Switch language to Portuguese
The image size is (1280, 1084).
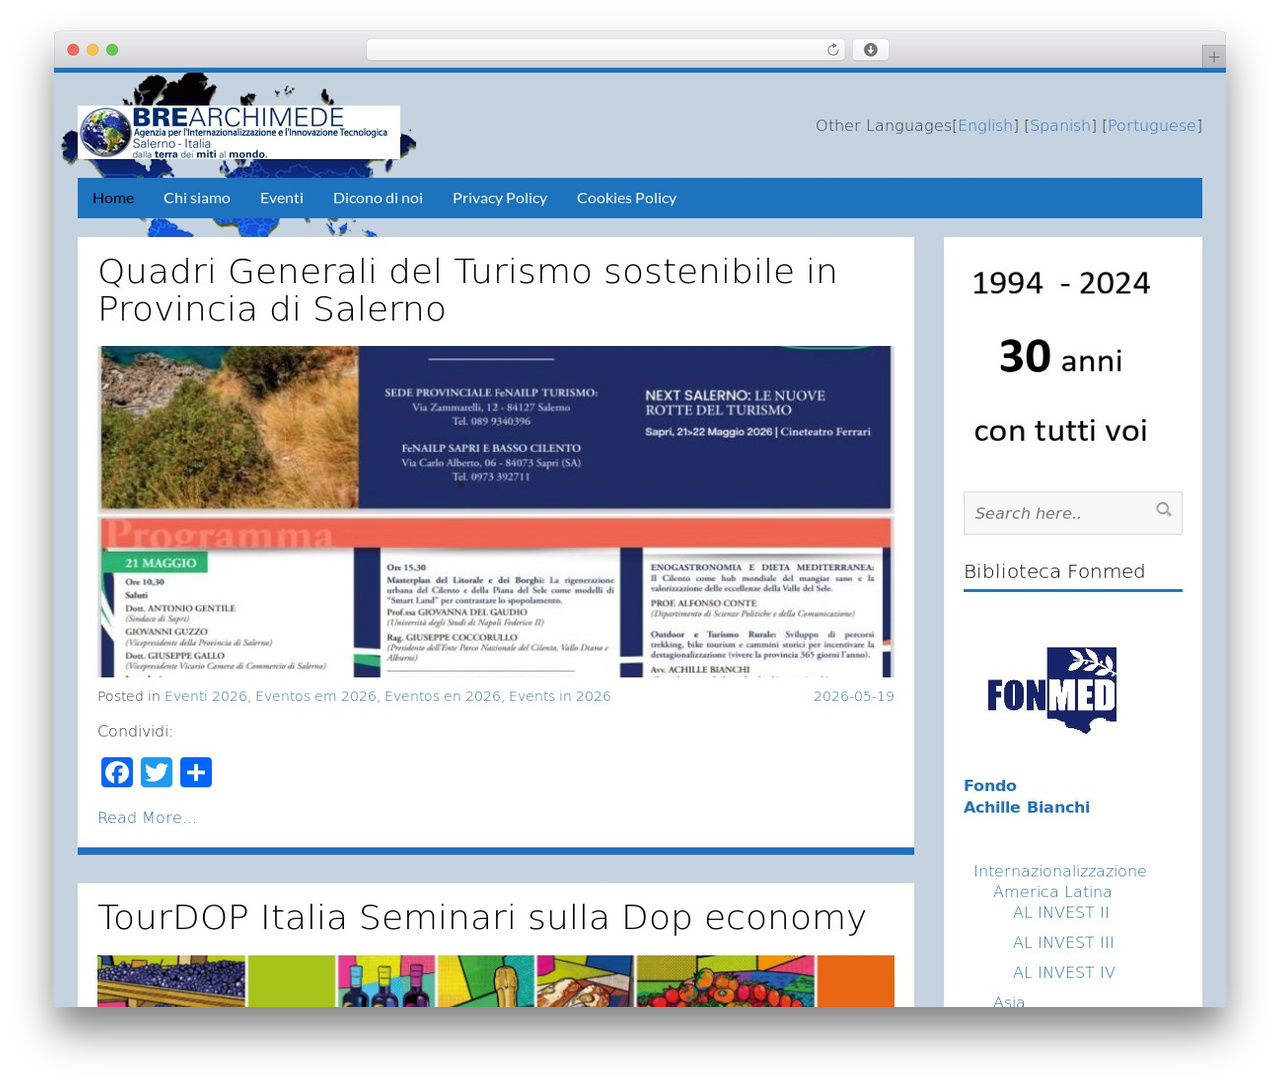(x=1152, y=126)
